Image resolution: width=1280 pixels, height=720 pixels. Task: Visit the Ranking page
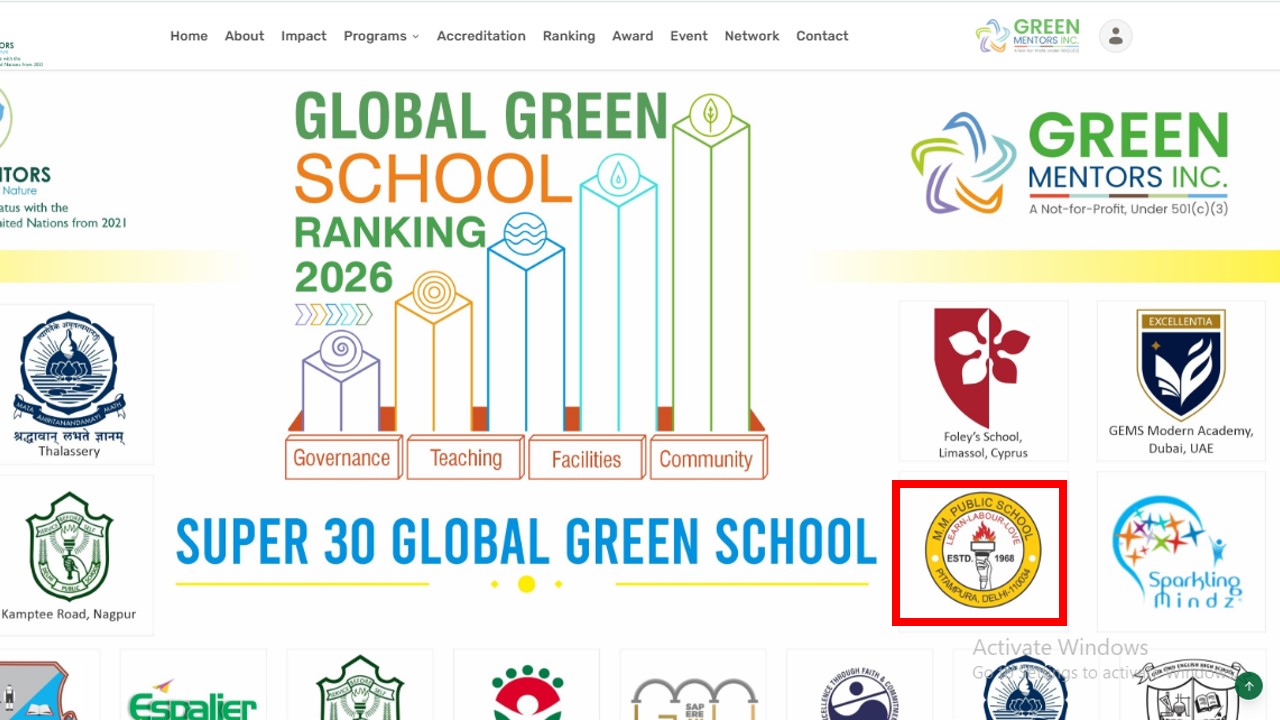(x=569, y=36)
